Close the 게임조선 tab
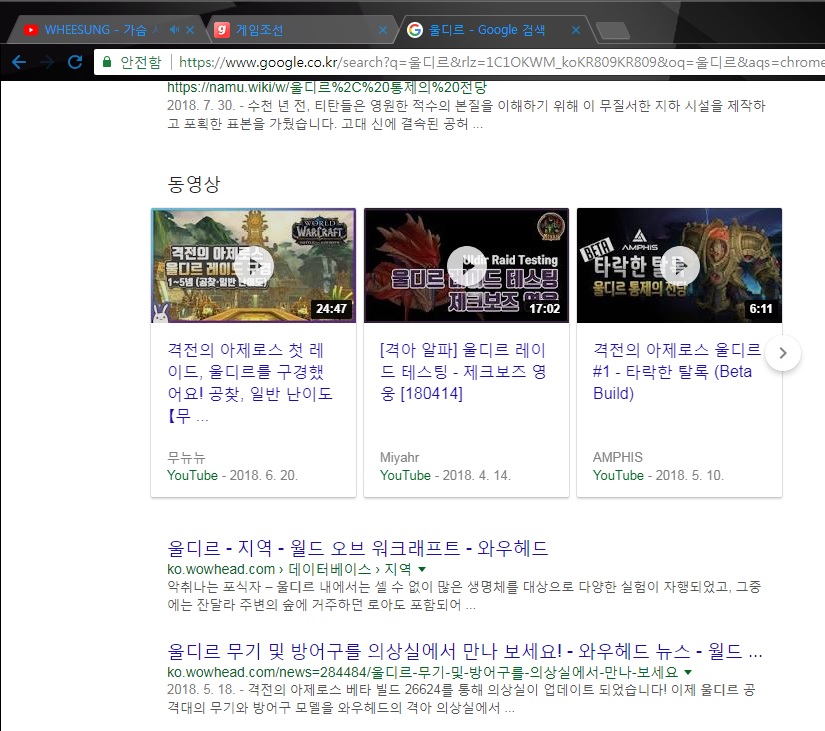This screenshot has height=731, width=825. (382, 31)
